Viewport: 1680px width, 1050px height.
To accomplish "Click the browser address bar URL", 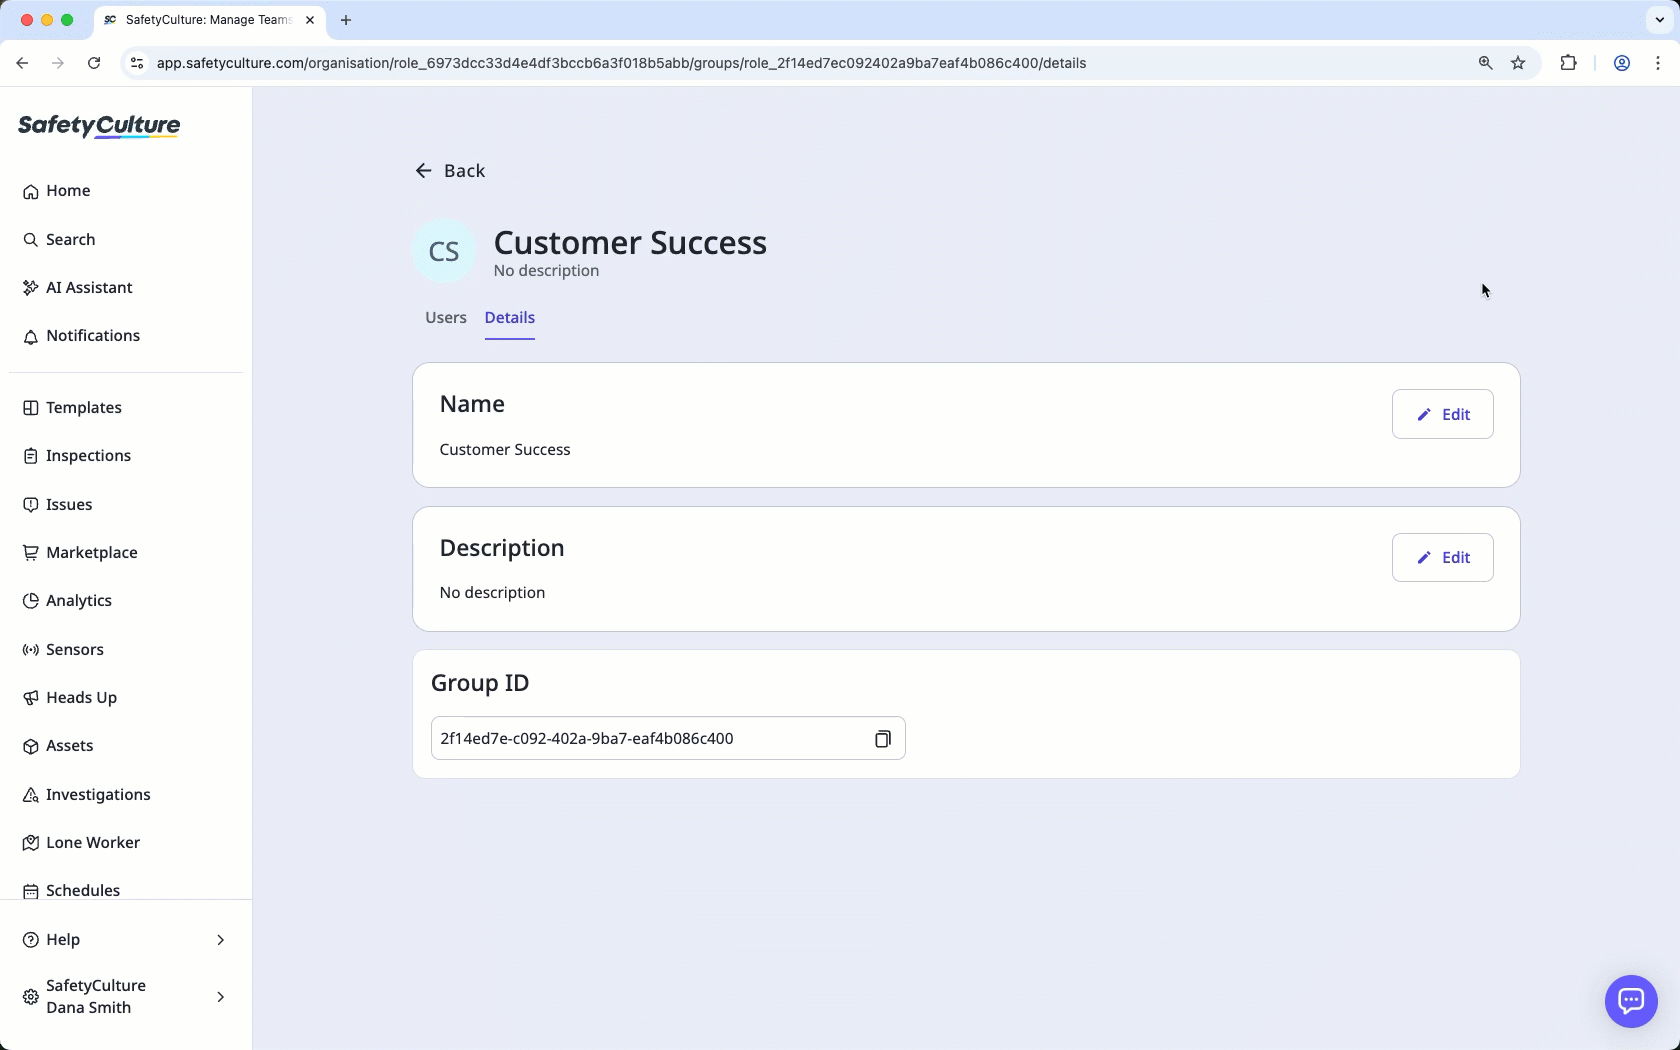I will (x=621, y=63).
